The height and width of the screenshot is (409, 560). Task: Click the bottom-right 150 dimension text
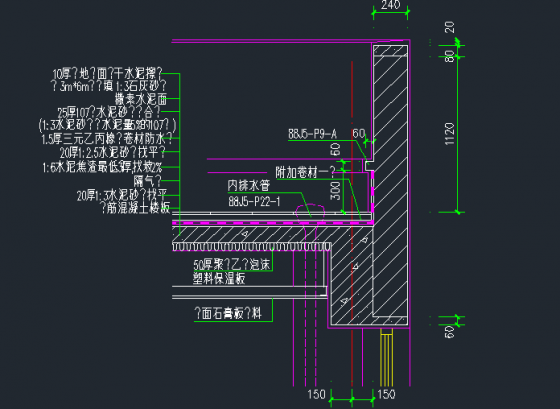[x=386, y=394]
